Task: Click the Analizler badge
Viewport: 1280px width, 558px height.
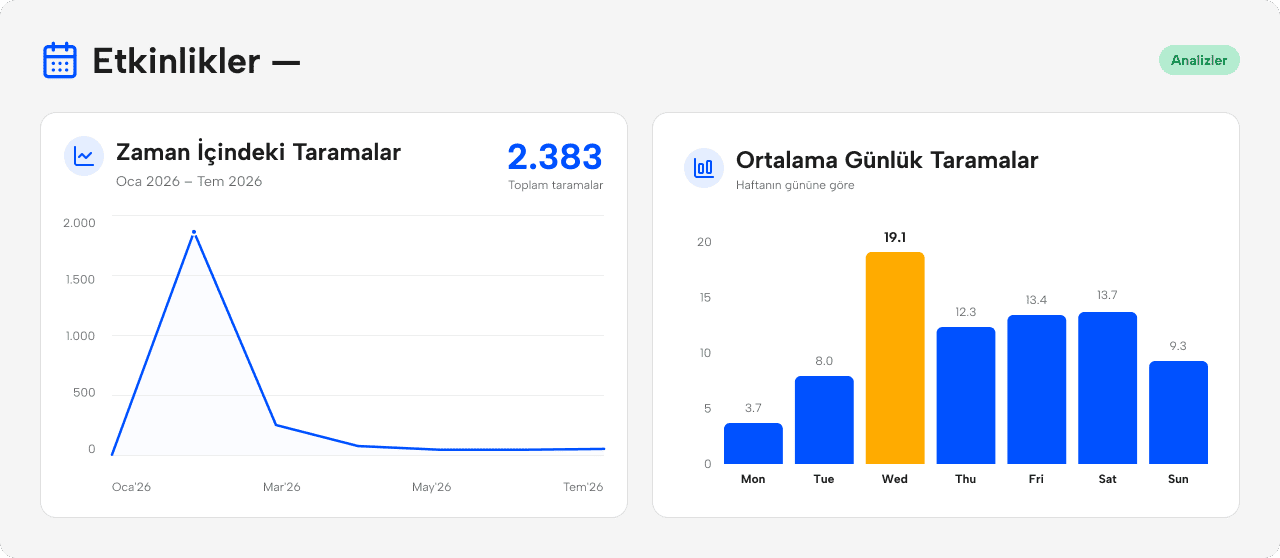Action: coord(1199,60)
